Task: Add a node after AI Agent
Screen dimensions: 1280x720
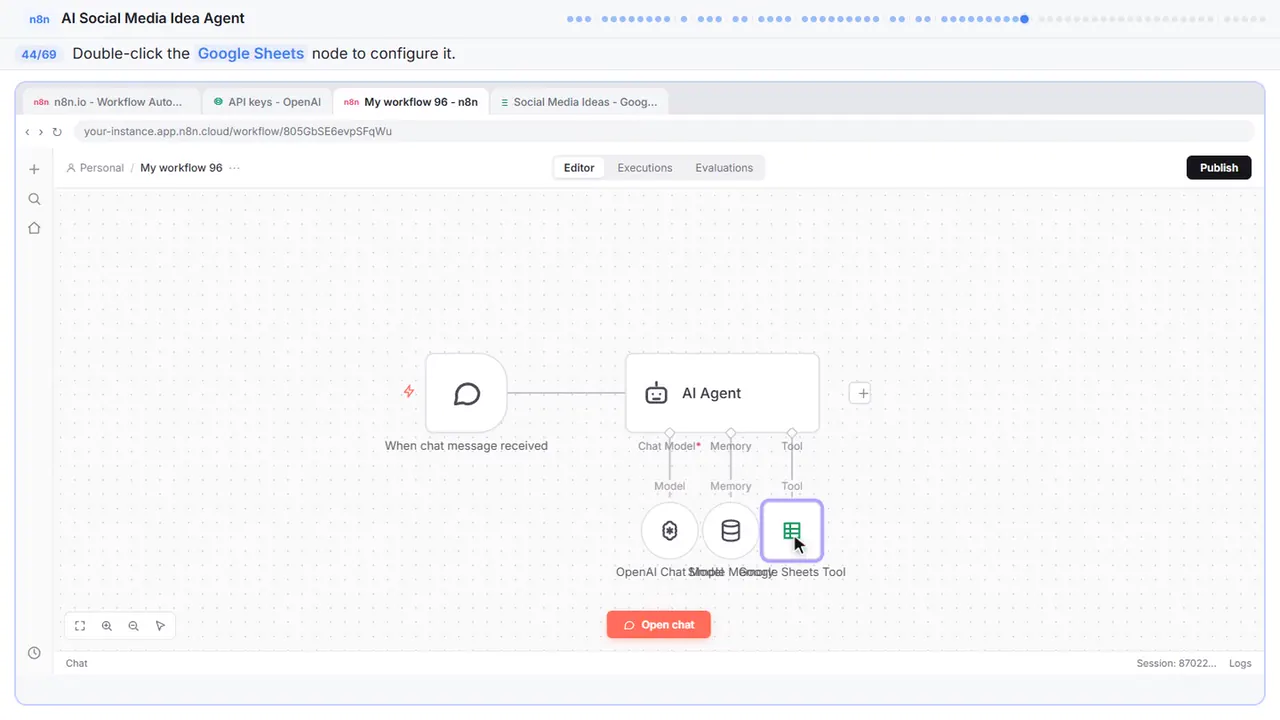Action: tap(861, 393)
